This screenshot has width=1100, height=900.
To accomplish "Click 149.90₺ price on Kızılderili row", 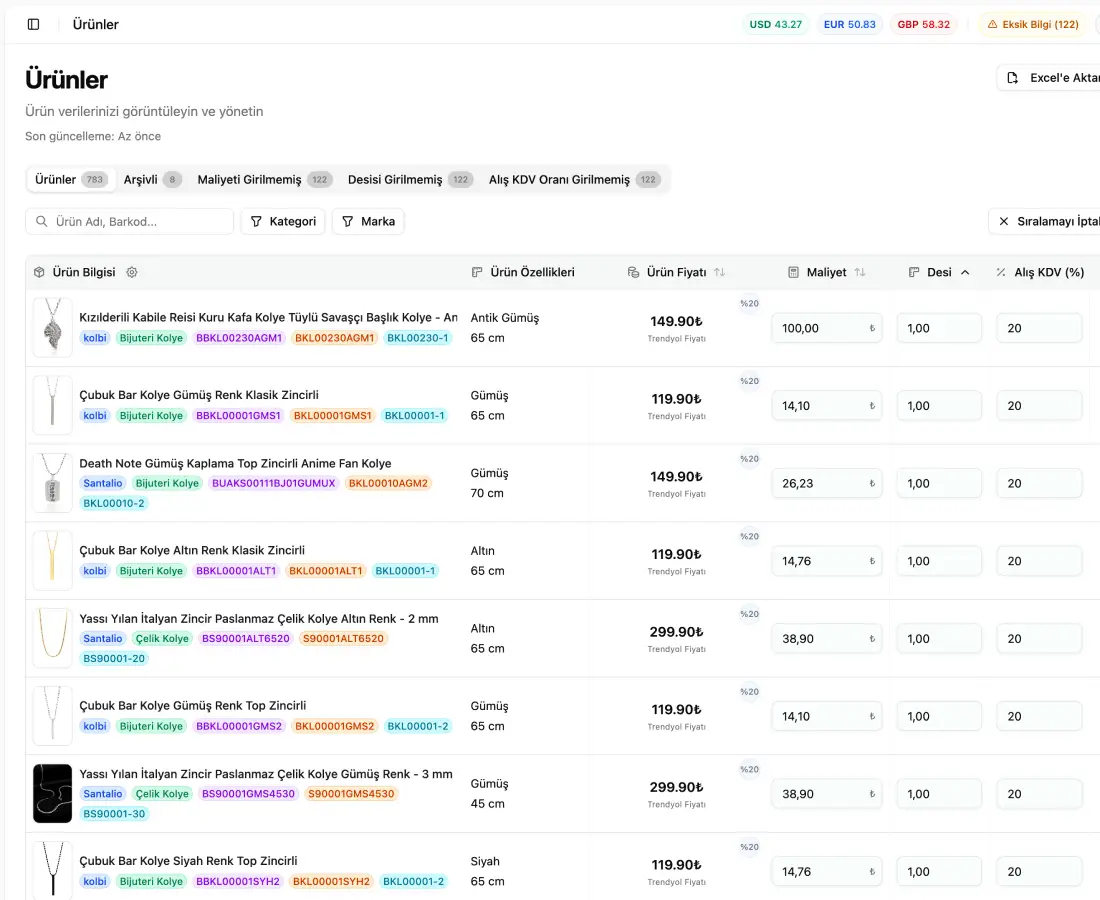I will click(x=676, y=321).
